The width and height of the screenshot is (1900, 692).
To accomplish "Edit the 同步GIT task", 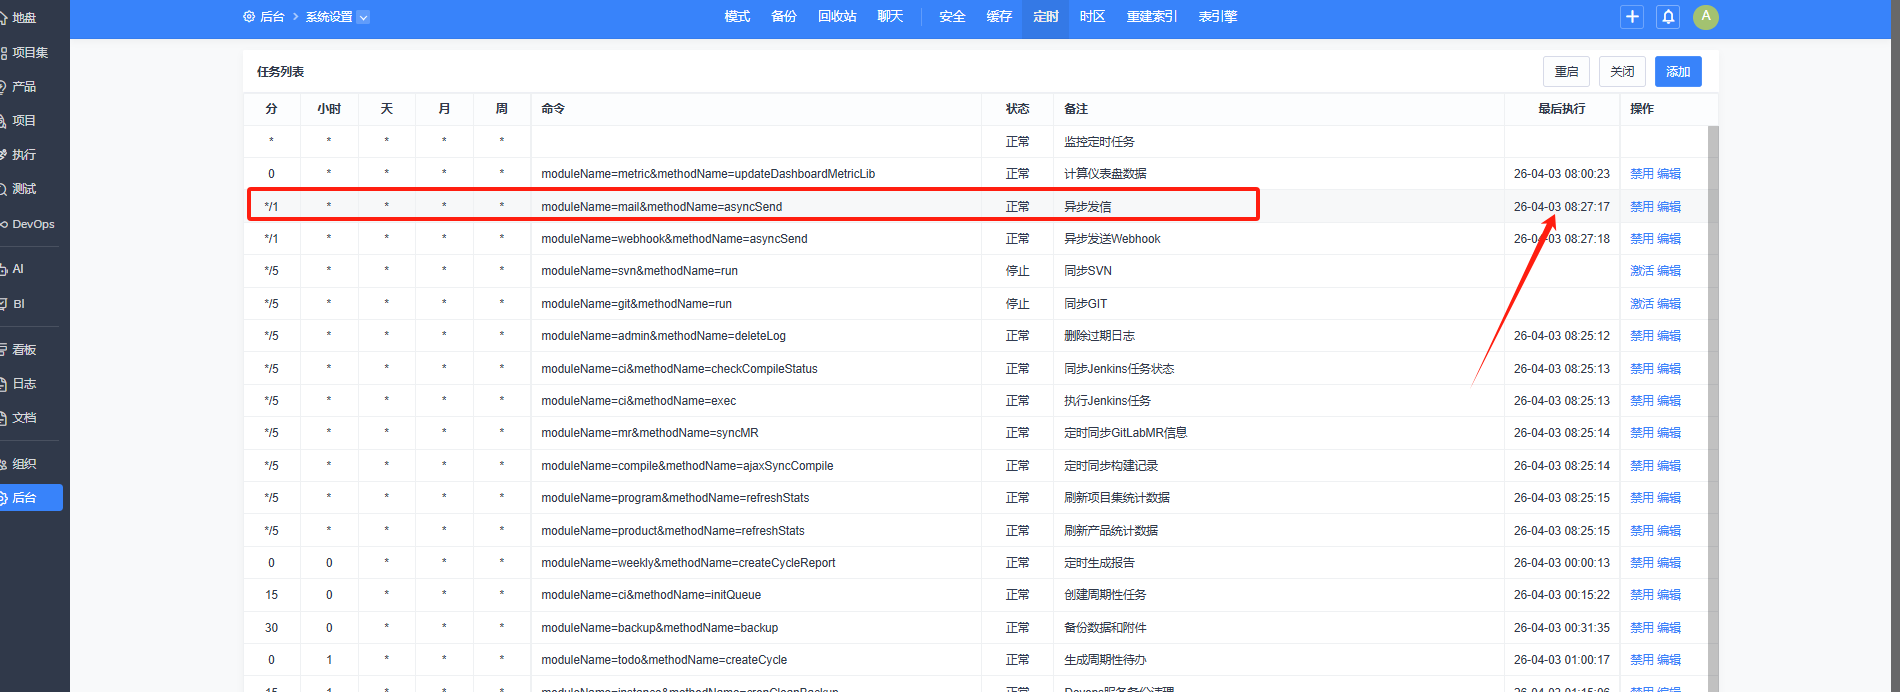I will 1669,304.
